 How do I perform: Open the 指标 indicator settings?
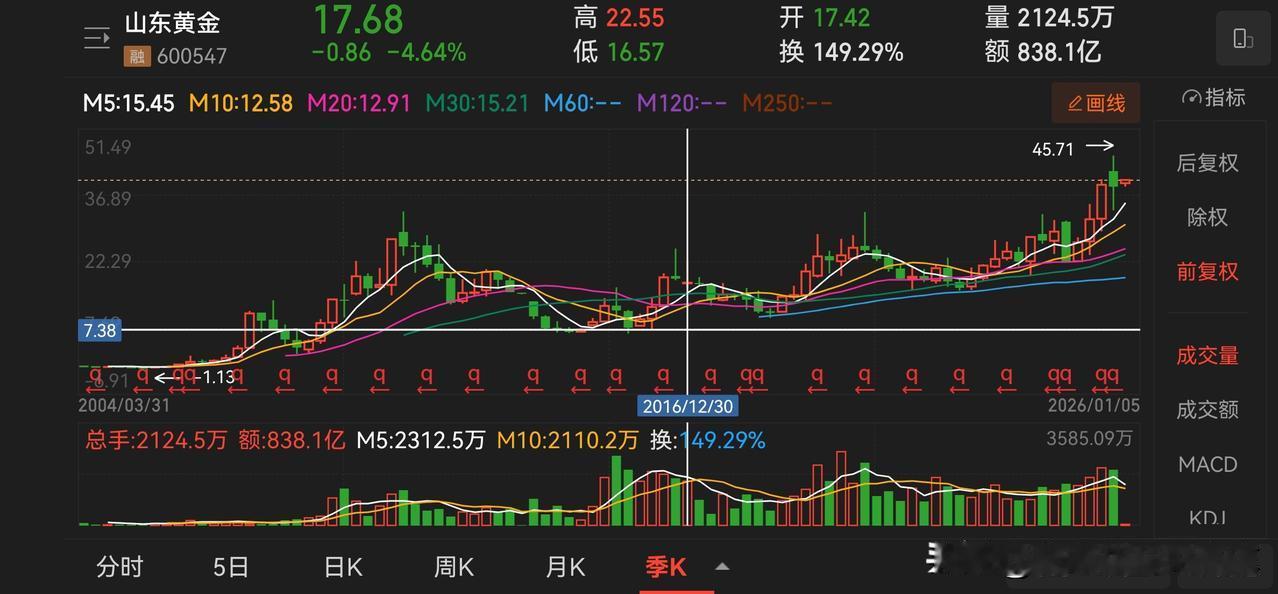1214,98
